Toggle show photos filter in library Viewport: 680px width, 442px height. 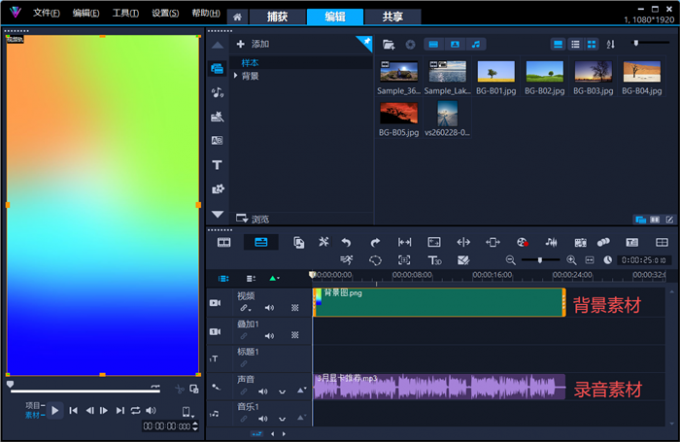[454, 44]
